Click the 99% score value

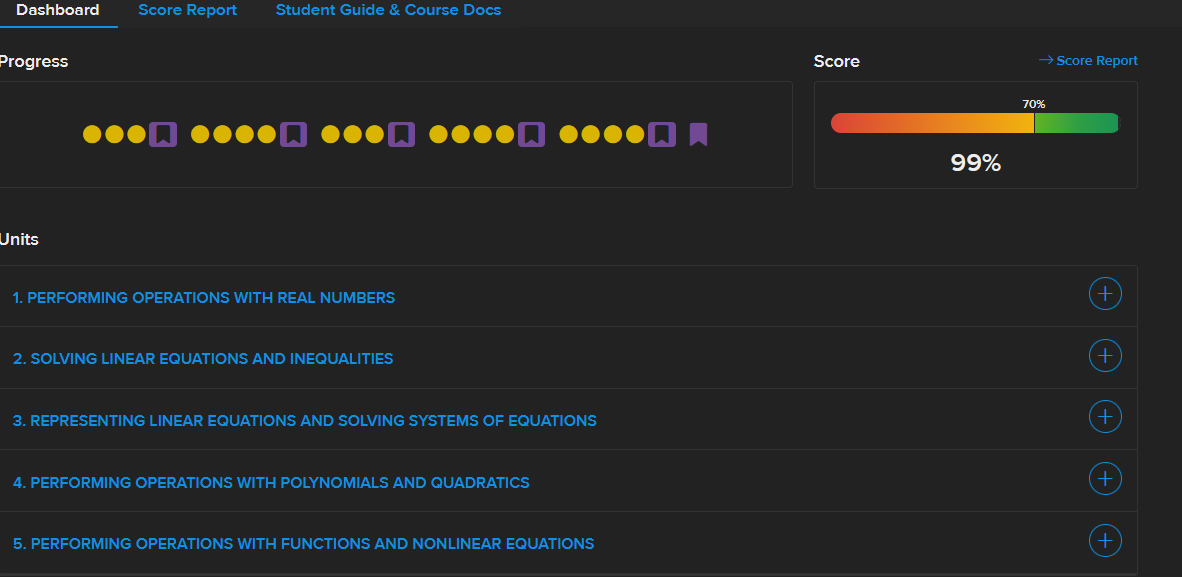975,163
